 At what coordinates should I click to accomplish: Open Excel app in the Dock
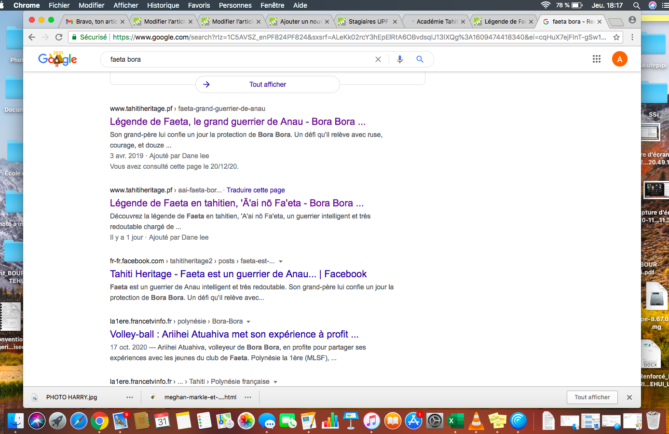(455, 421)
